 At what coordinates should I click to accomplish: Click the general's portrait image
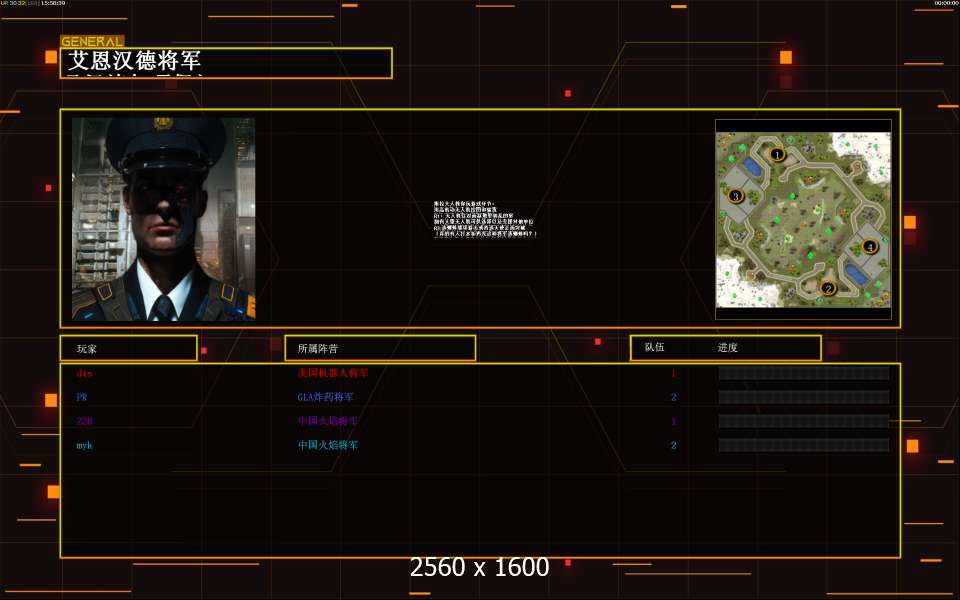163,218
